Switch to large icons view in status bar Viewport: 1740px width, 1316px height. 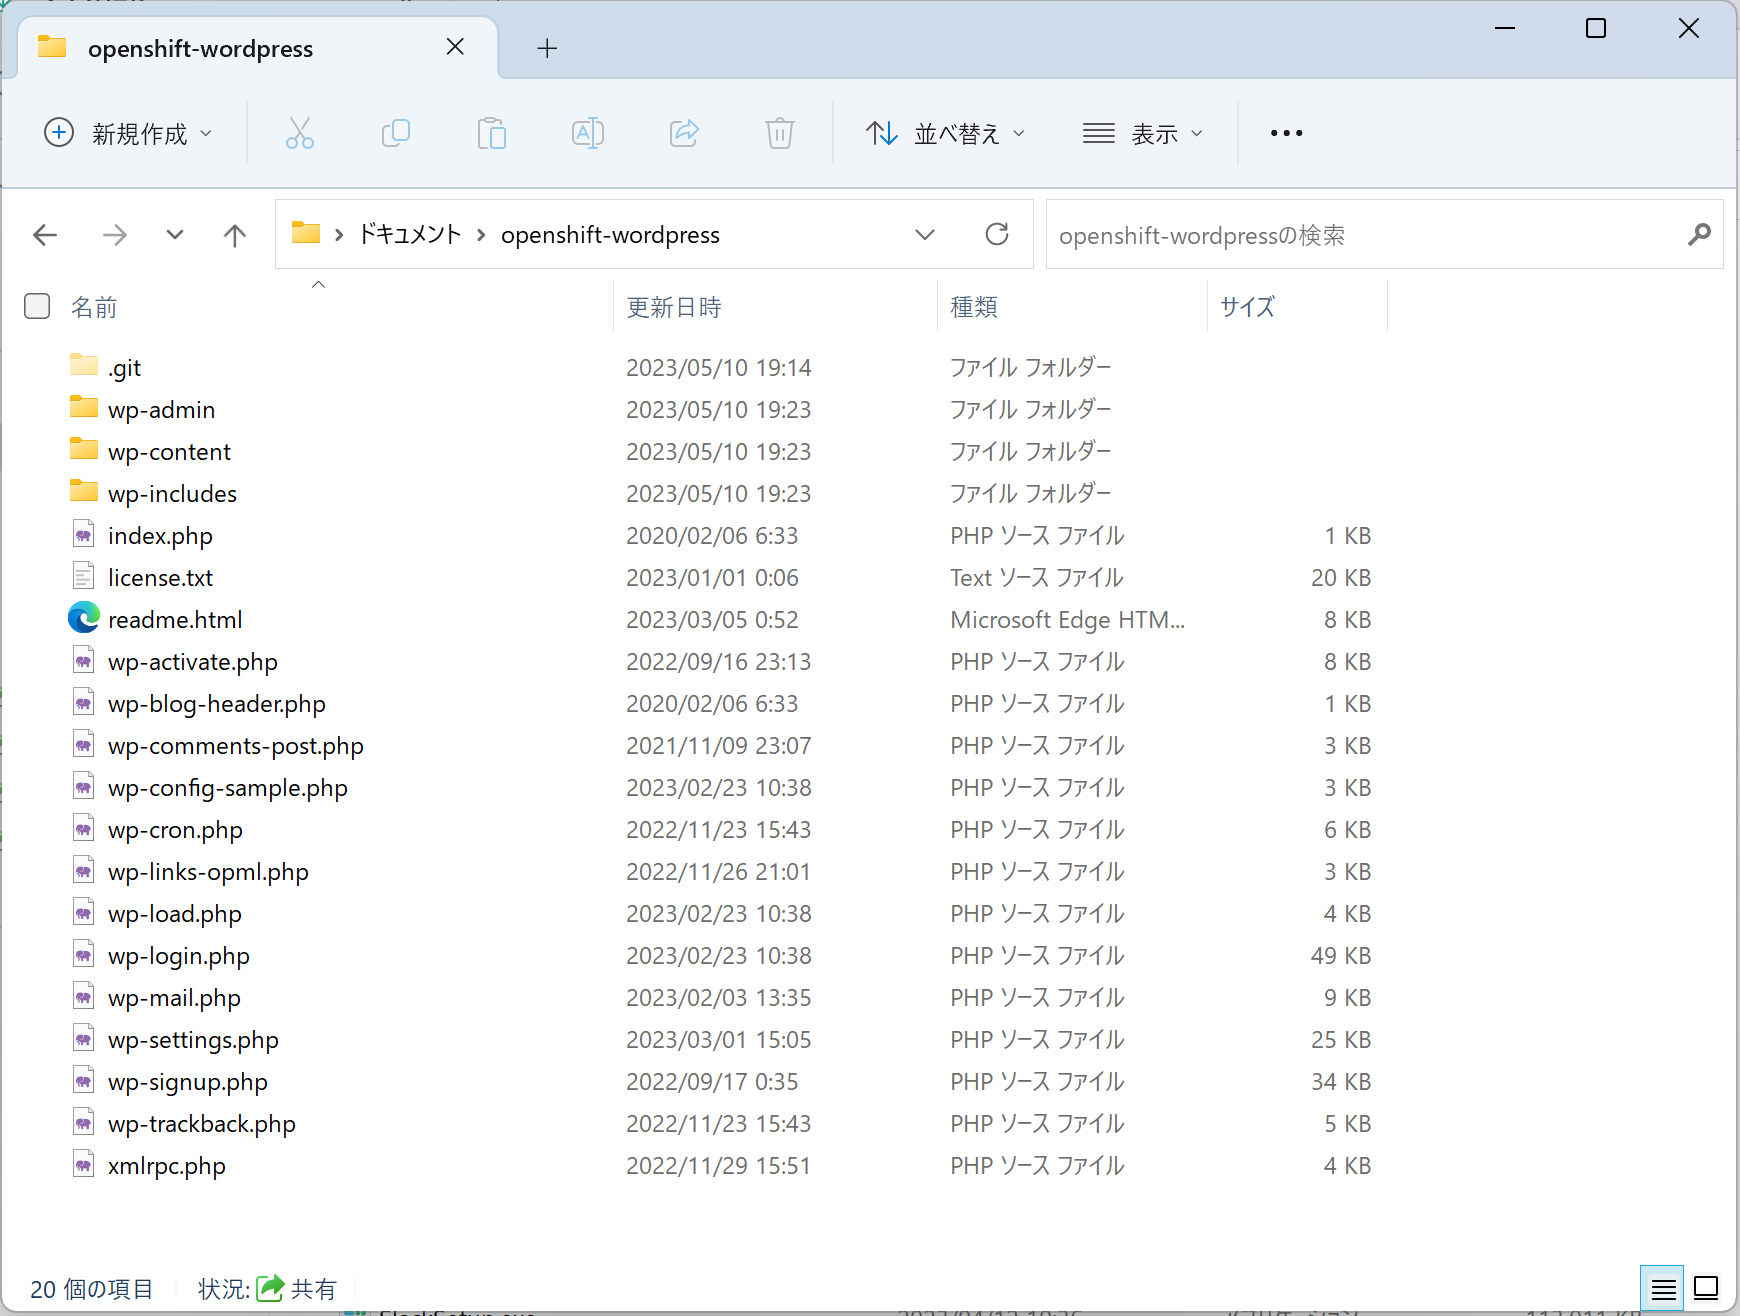click(1706, 1289)
